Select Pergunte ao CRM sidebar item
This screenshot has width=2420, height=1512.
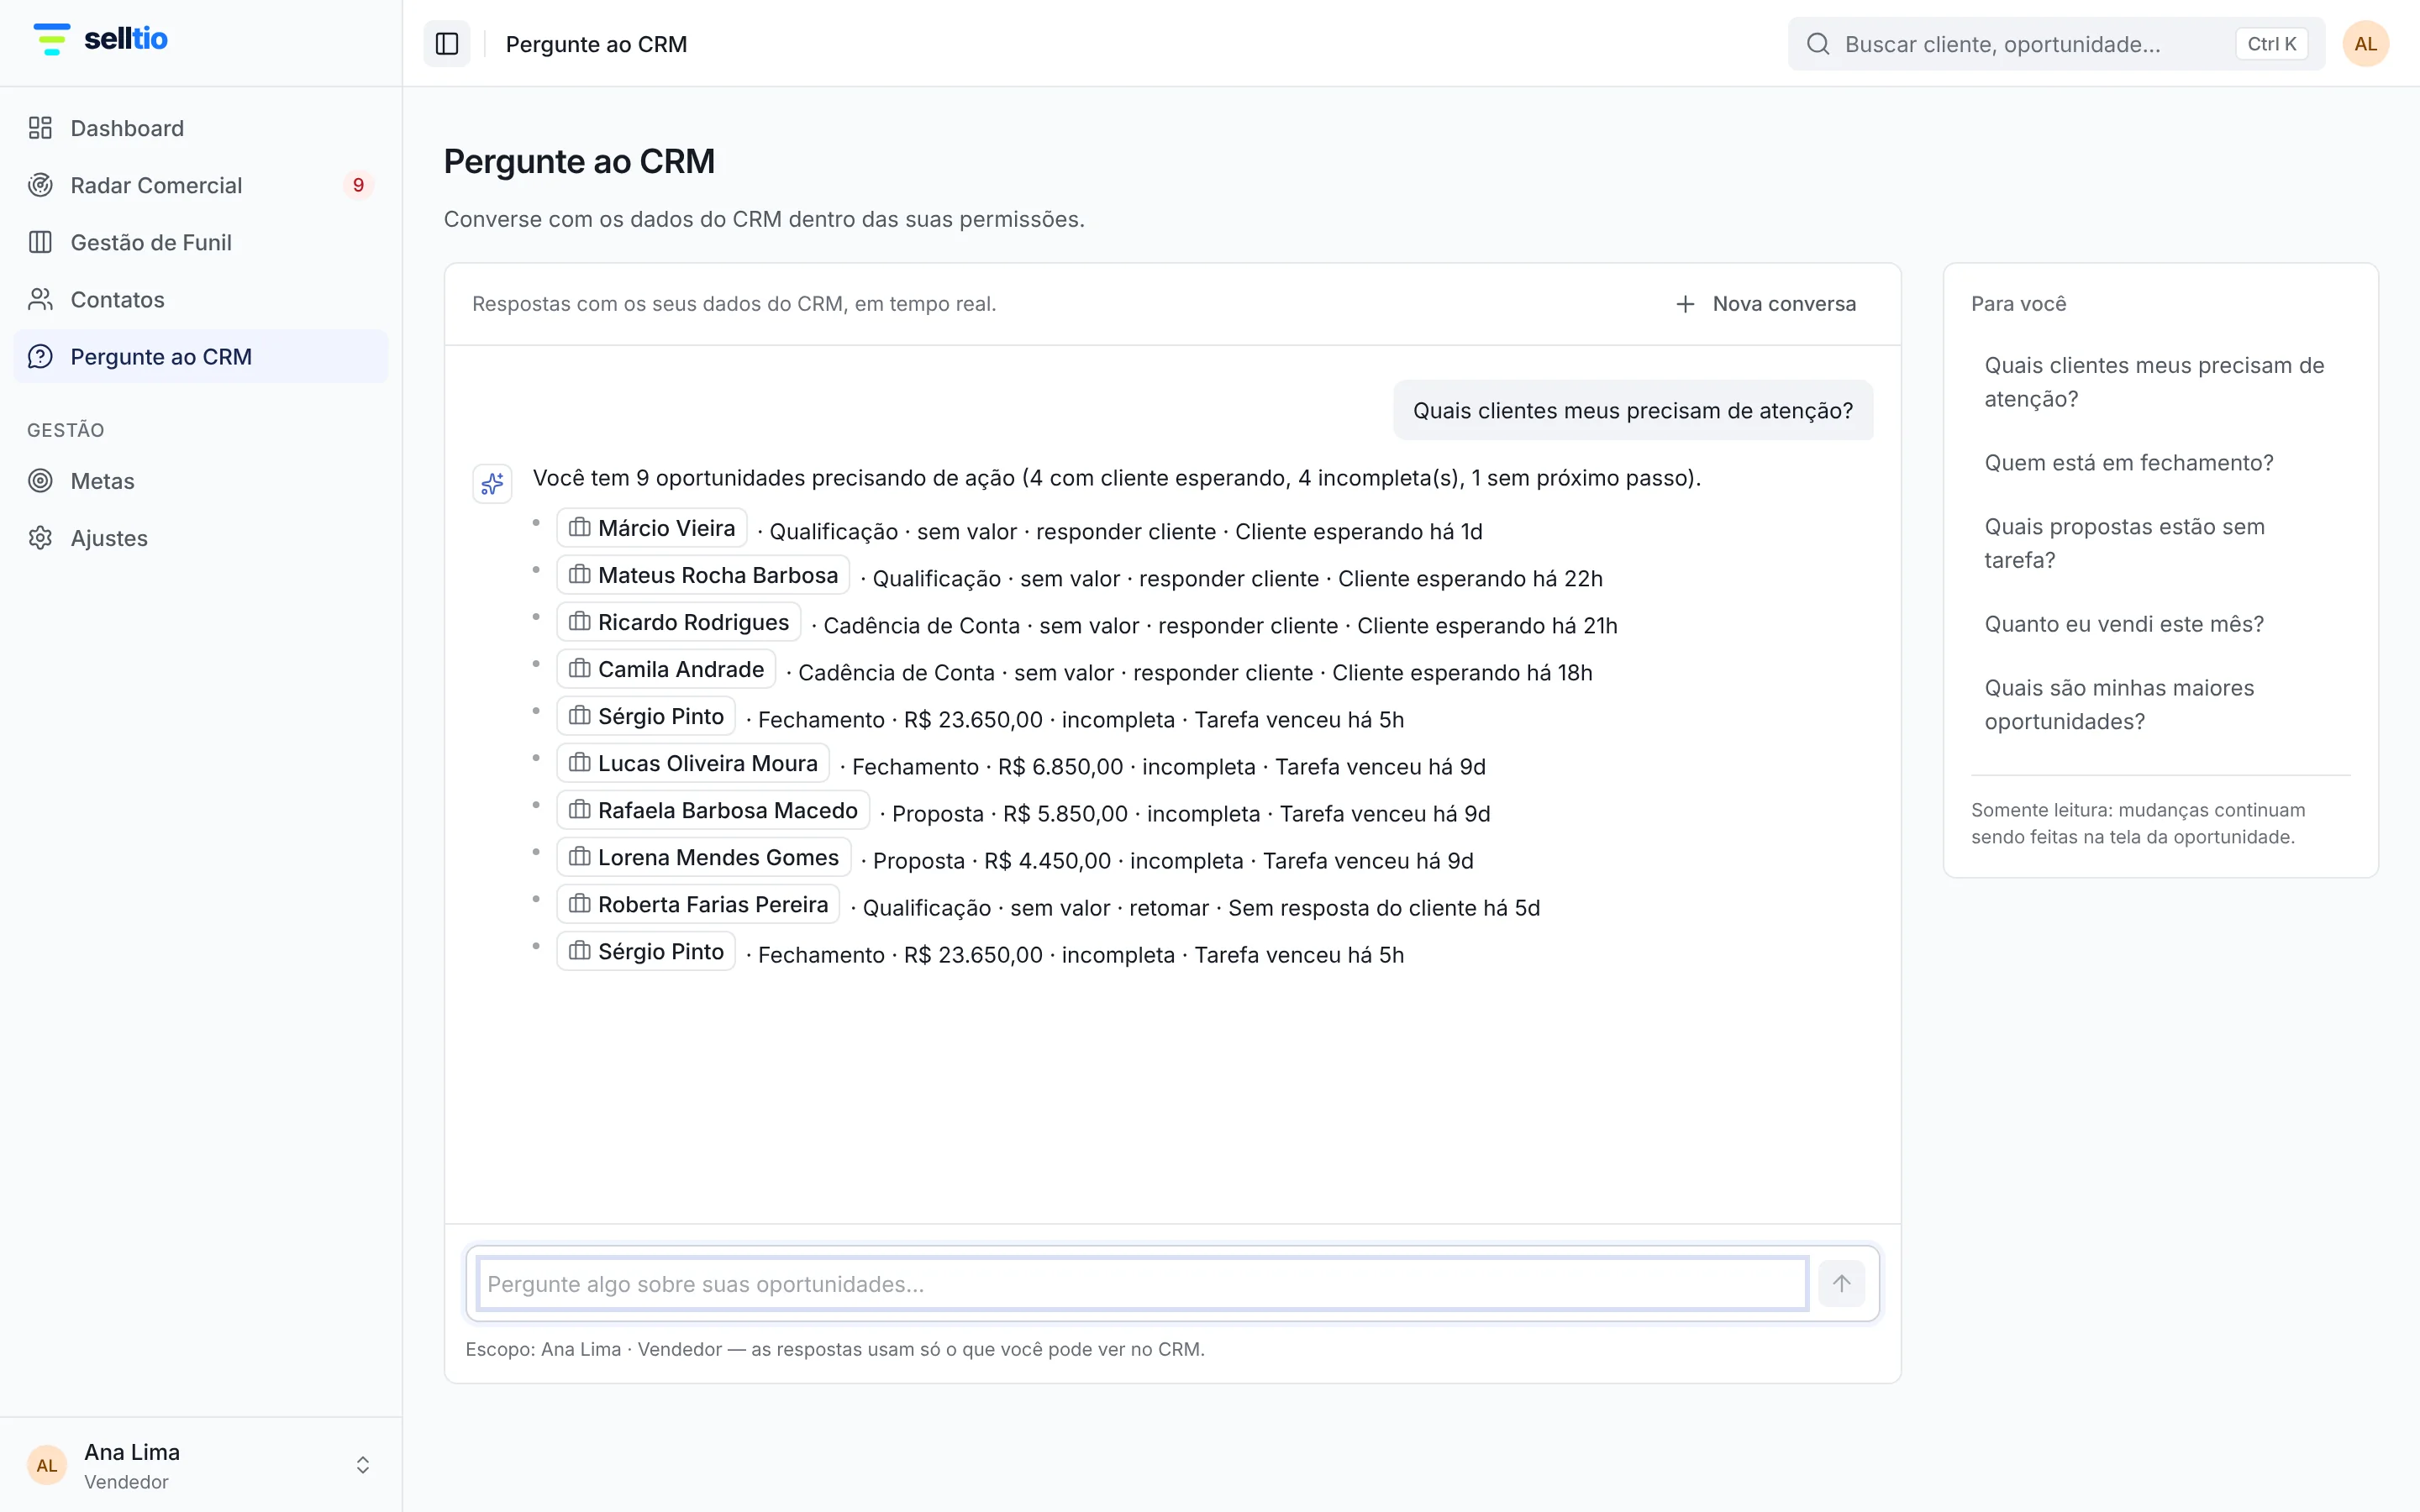point(201,356)
